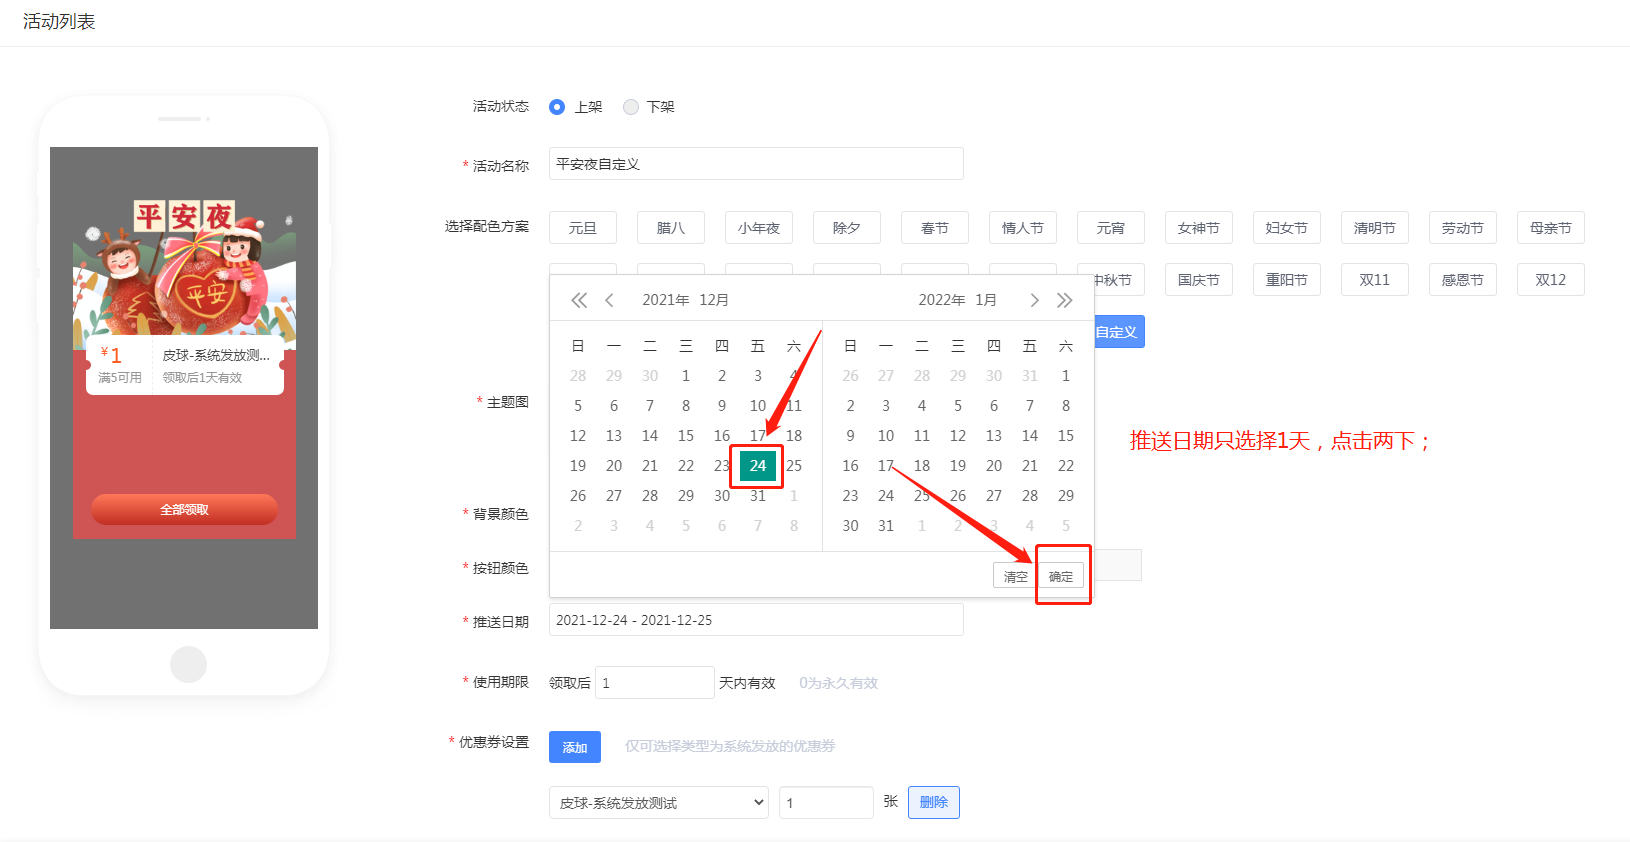Go to previous year in date picker
Screen dimensions: 1630x842
click(x=579, y=300)
